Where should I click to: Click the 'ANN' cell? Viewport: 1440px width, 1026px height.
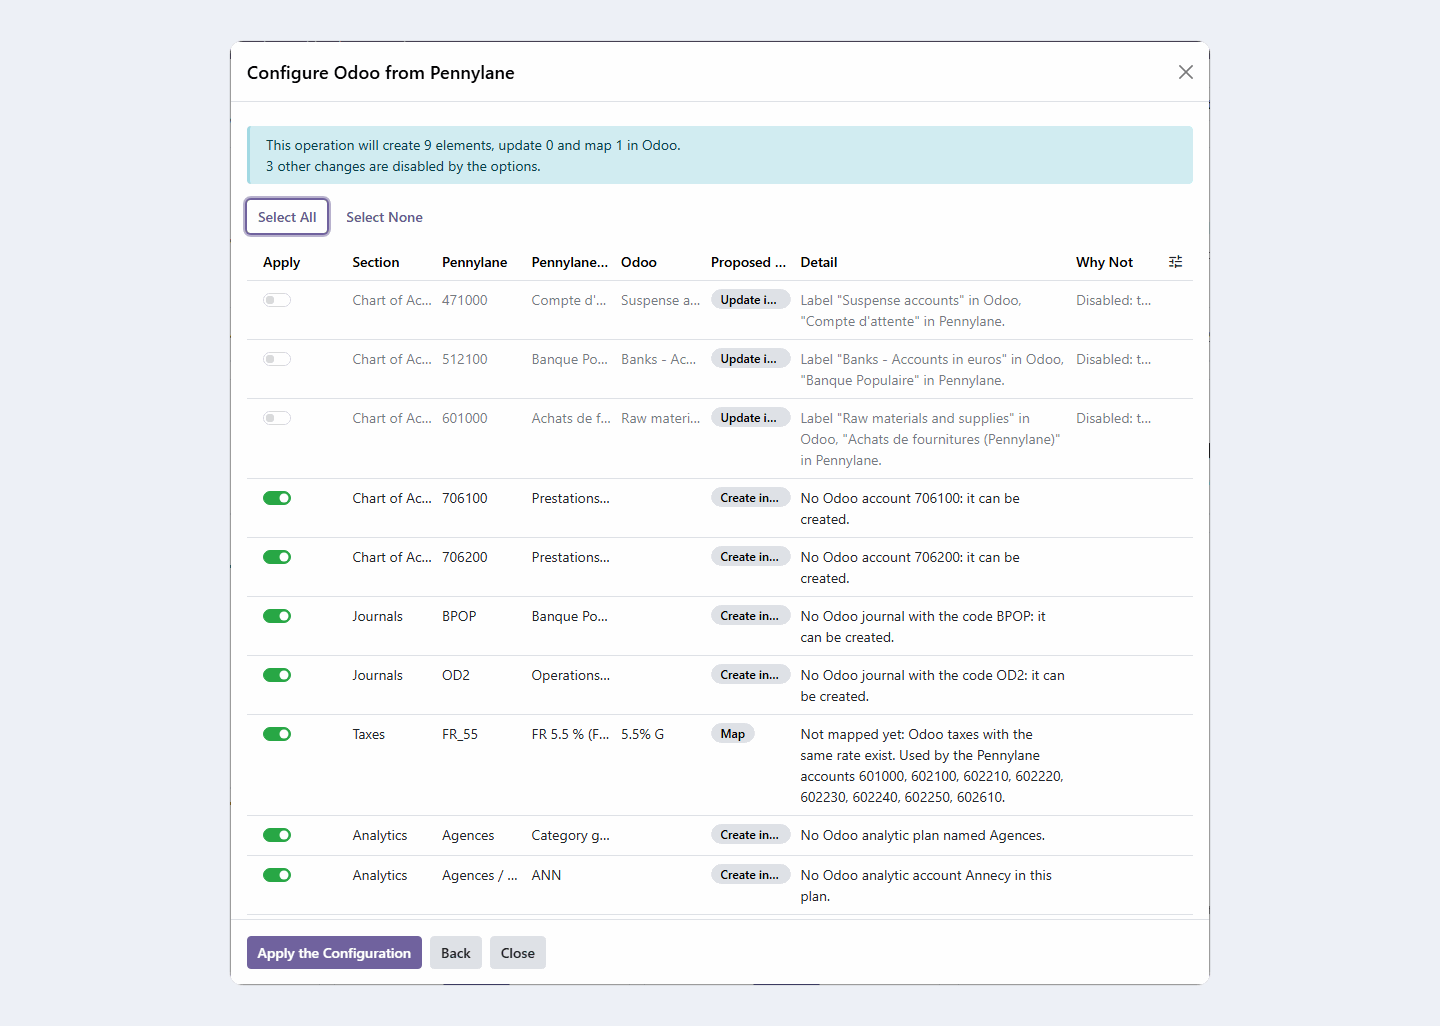(x=546, y=875)
